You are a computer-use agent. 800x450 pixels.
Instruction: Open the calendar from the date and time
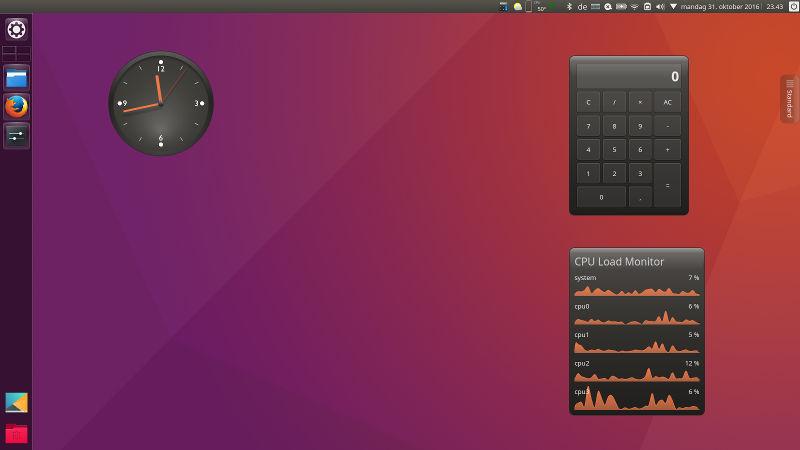(718, 6)
